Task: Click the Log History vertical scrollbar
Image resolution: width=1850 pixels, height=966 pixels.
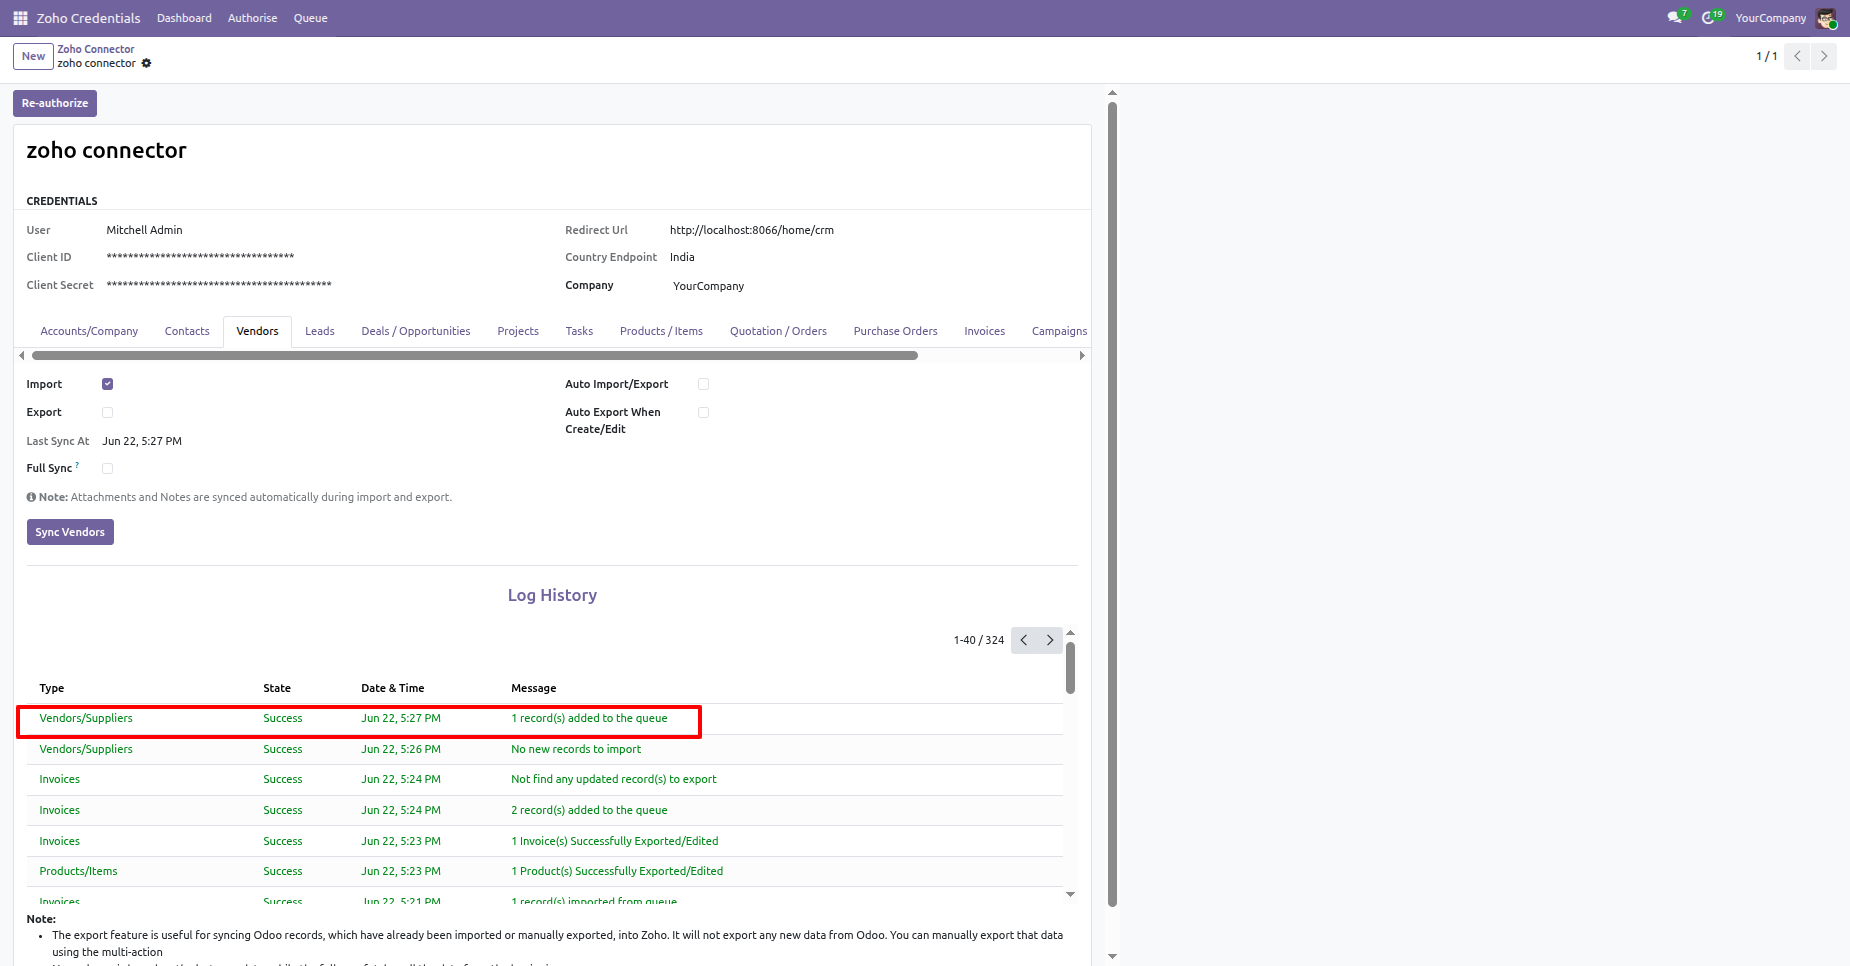Action: (1070, 668)
